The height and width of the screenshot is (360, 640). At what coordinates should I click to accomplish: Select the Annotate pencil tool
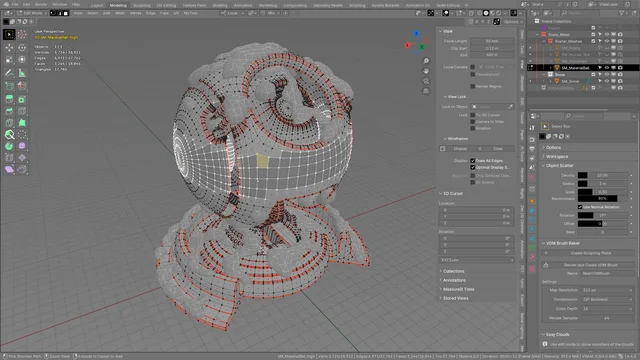(9, 73)
